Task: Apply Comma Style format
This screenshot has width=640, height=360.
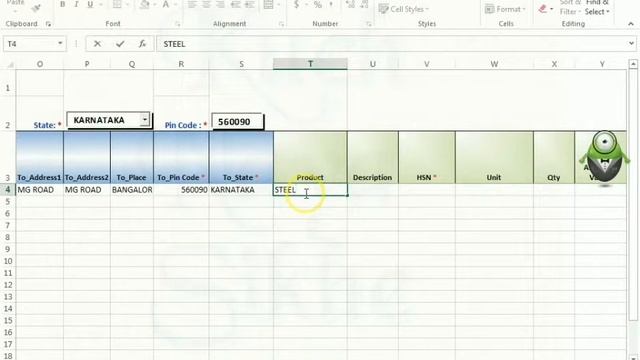Action: pyautogui.click(x=331, y=4)
